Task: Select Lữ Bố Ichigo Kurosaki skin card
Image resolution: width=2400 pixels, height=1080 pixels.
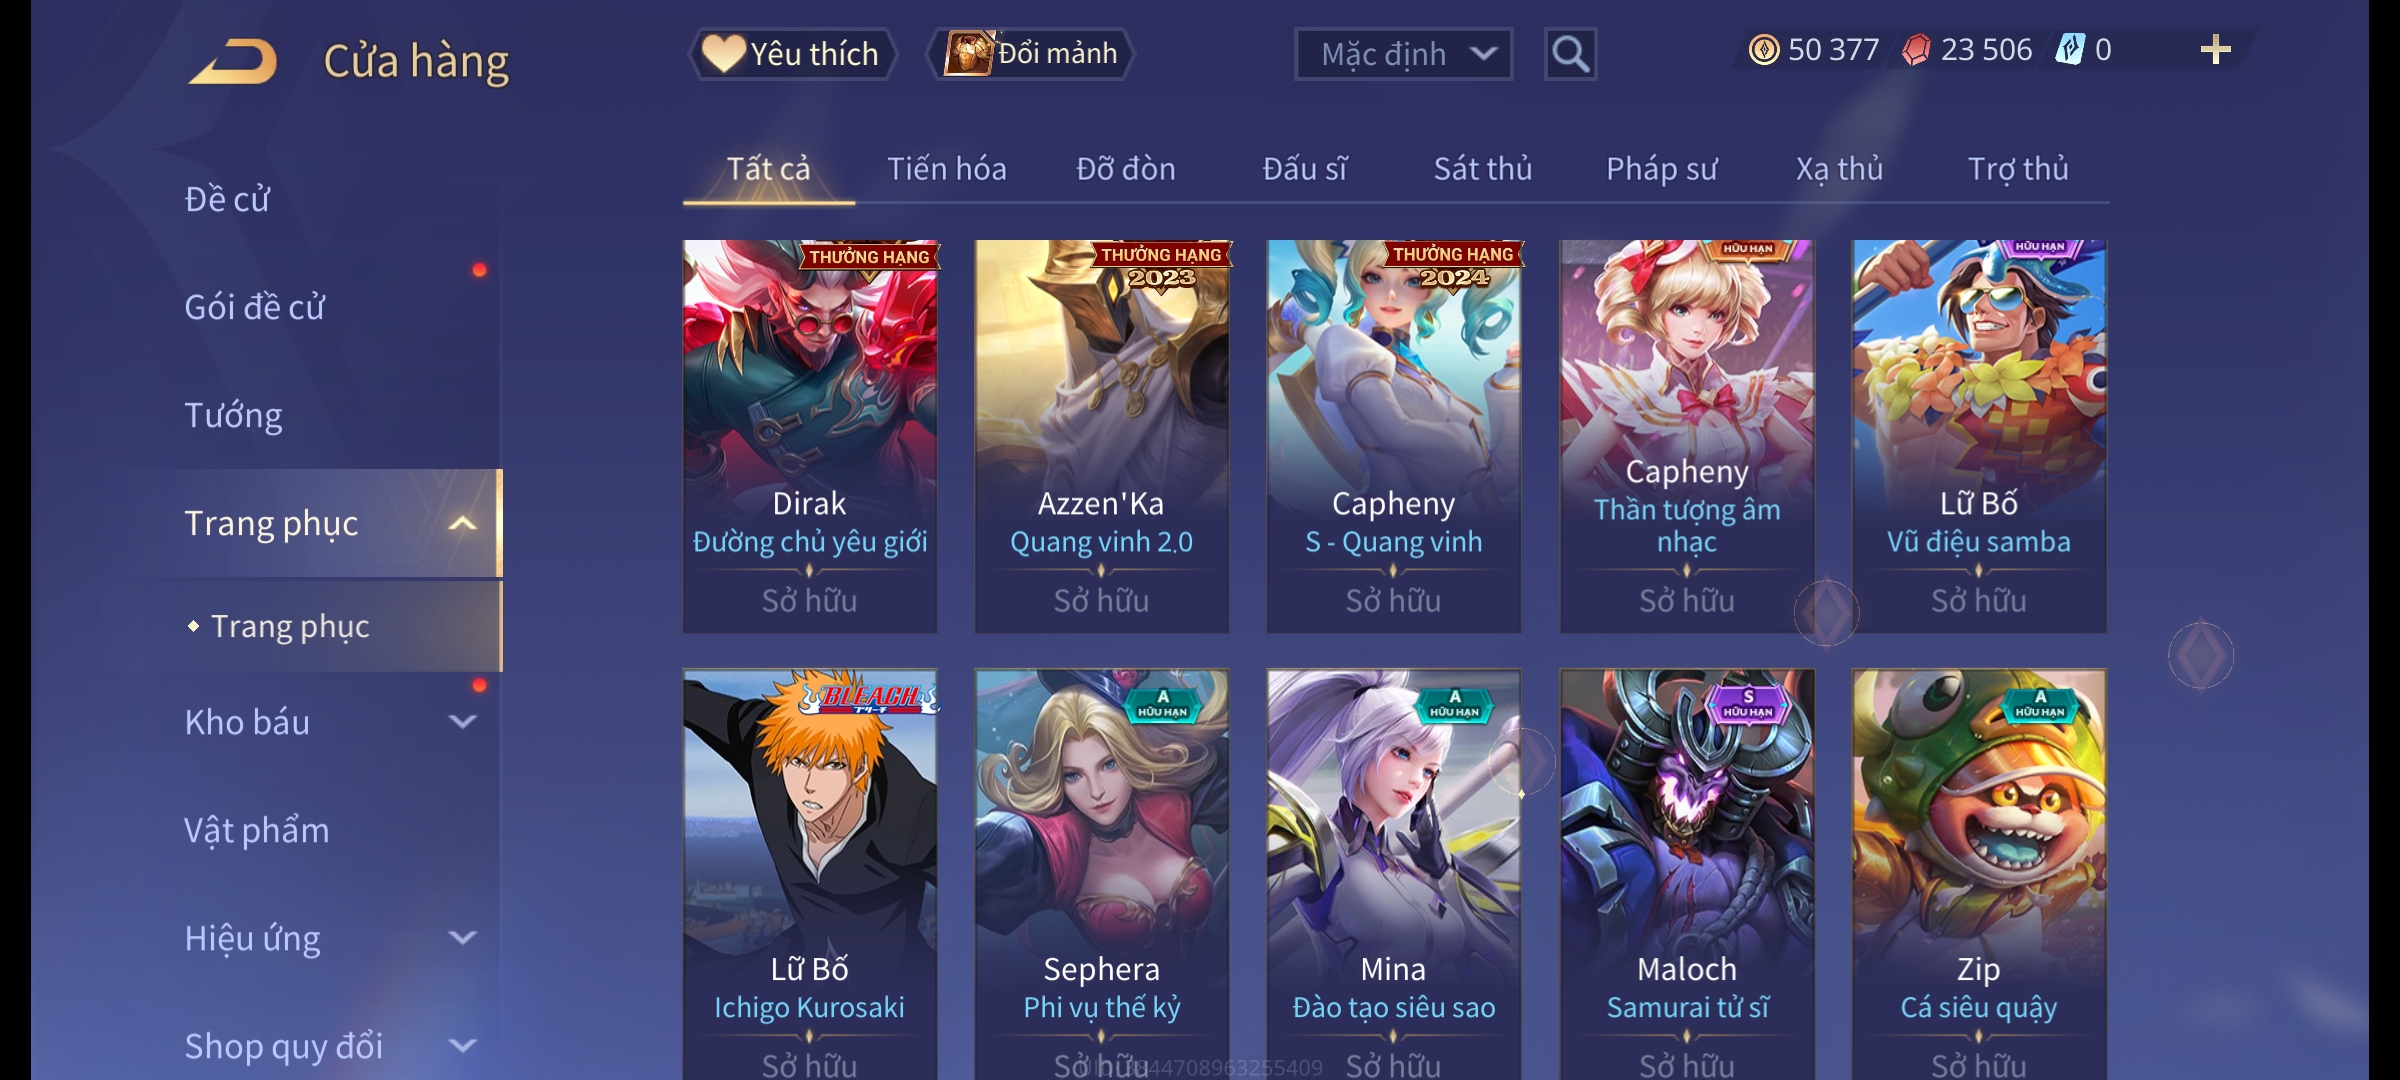Action: [810, 874]
